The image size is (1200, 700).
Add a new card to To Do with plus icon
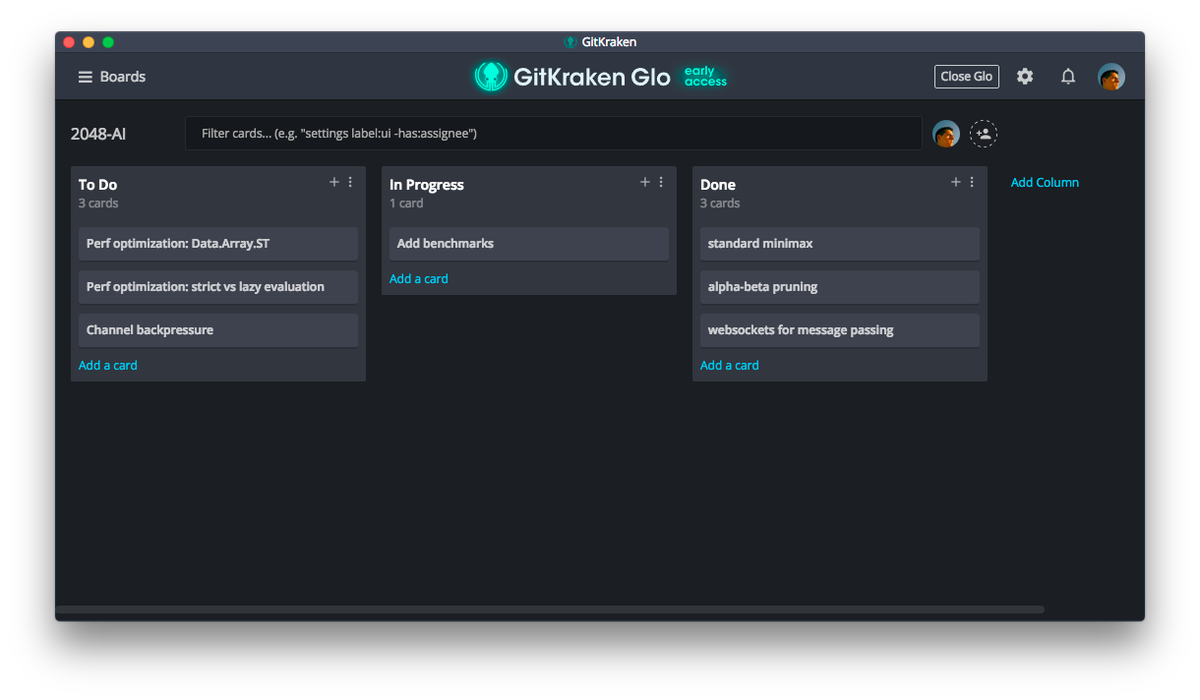pos(334,182)
